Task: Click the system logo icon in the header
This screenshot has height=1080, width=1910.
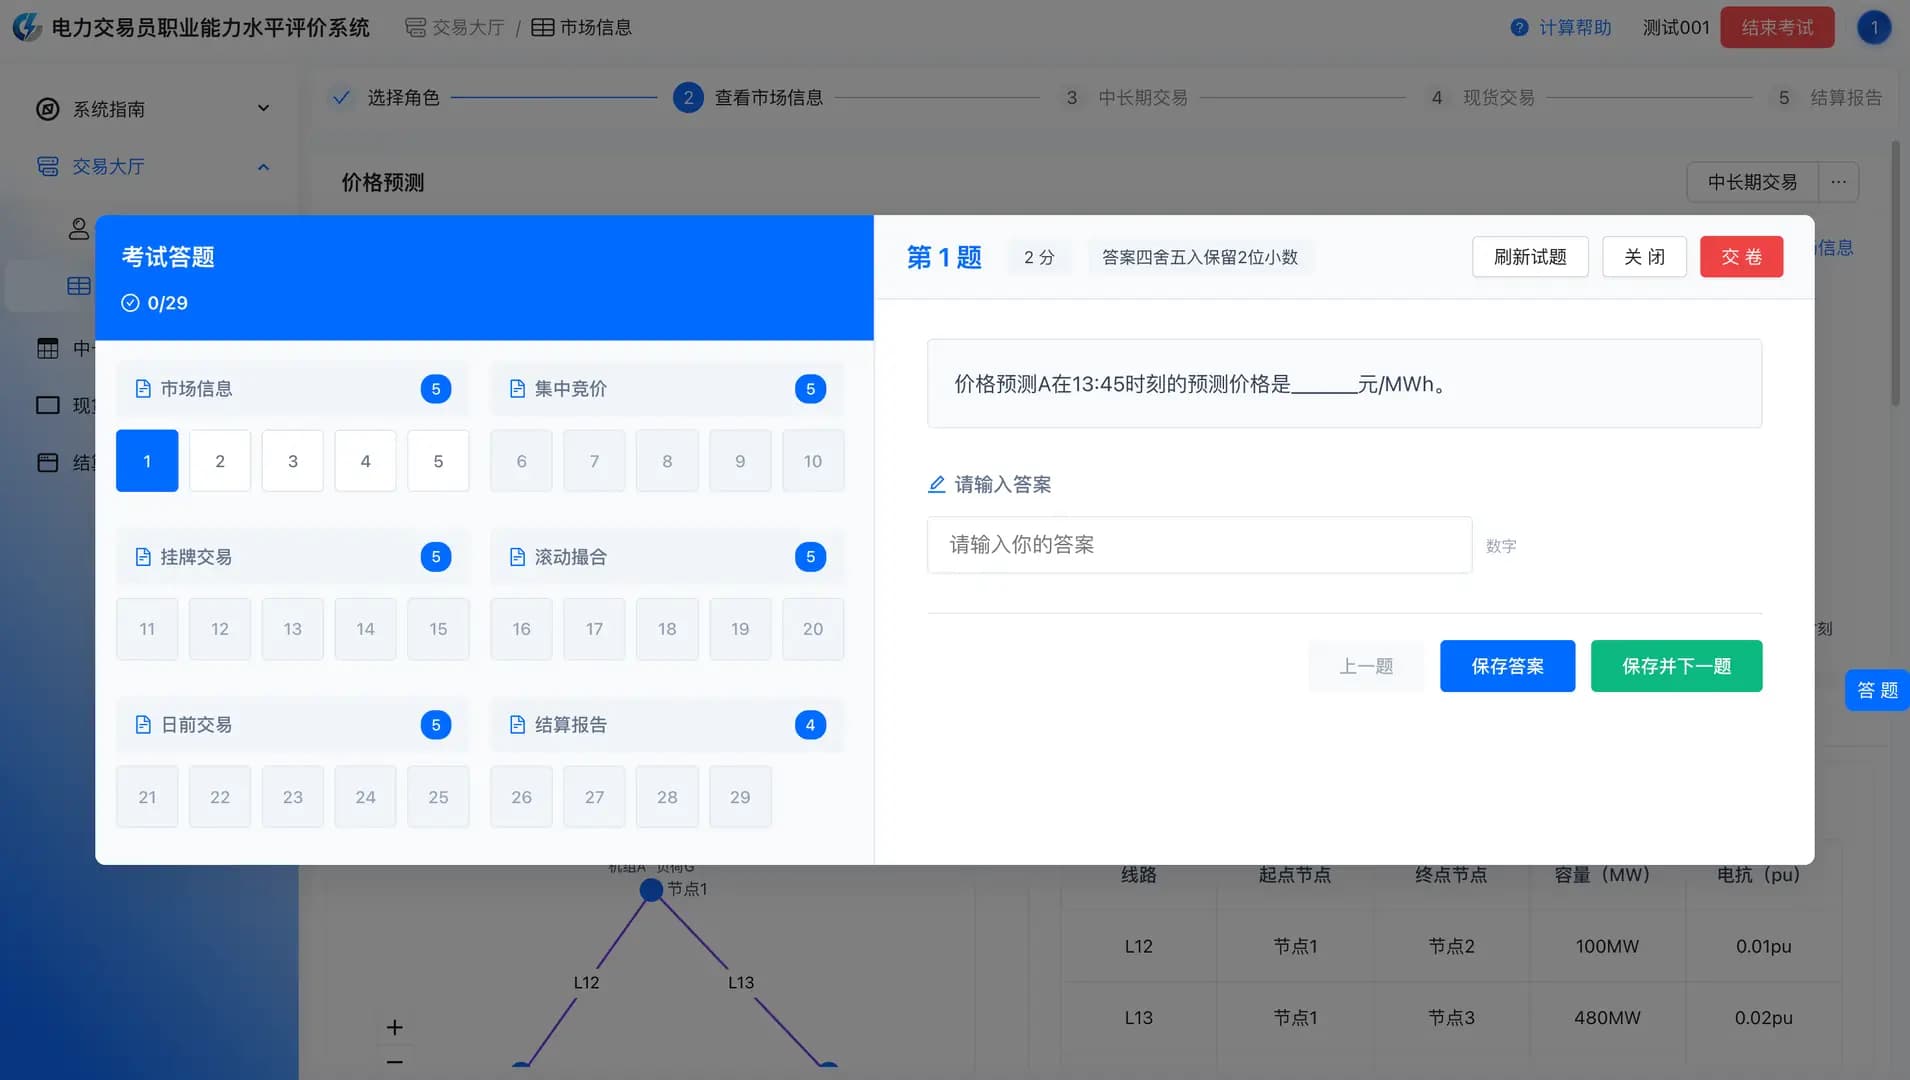Action: [x=27, y=27]
